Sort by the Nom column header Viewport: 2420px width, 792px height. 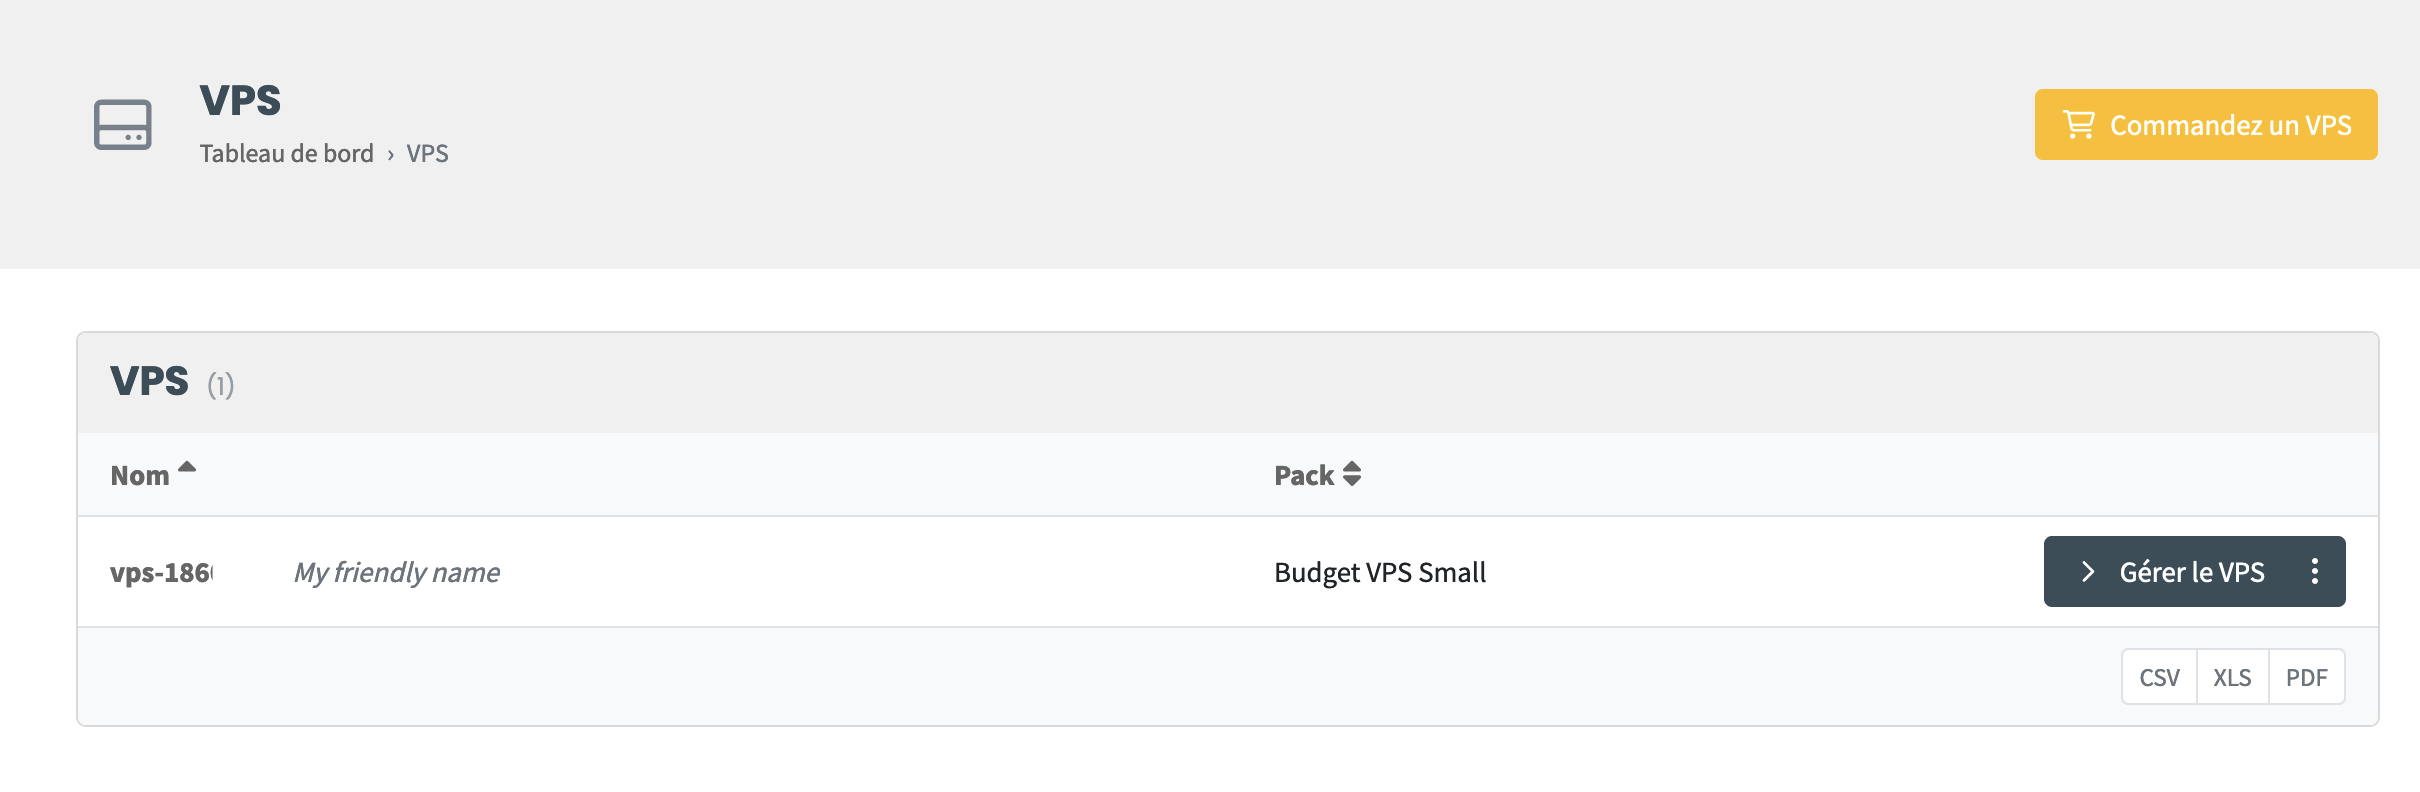pyautogui.click(x=140, y=476)
